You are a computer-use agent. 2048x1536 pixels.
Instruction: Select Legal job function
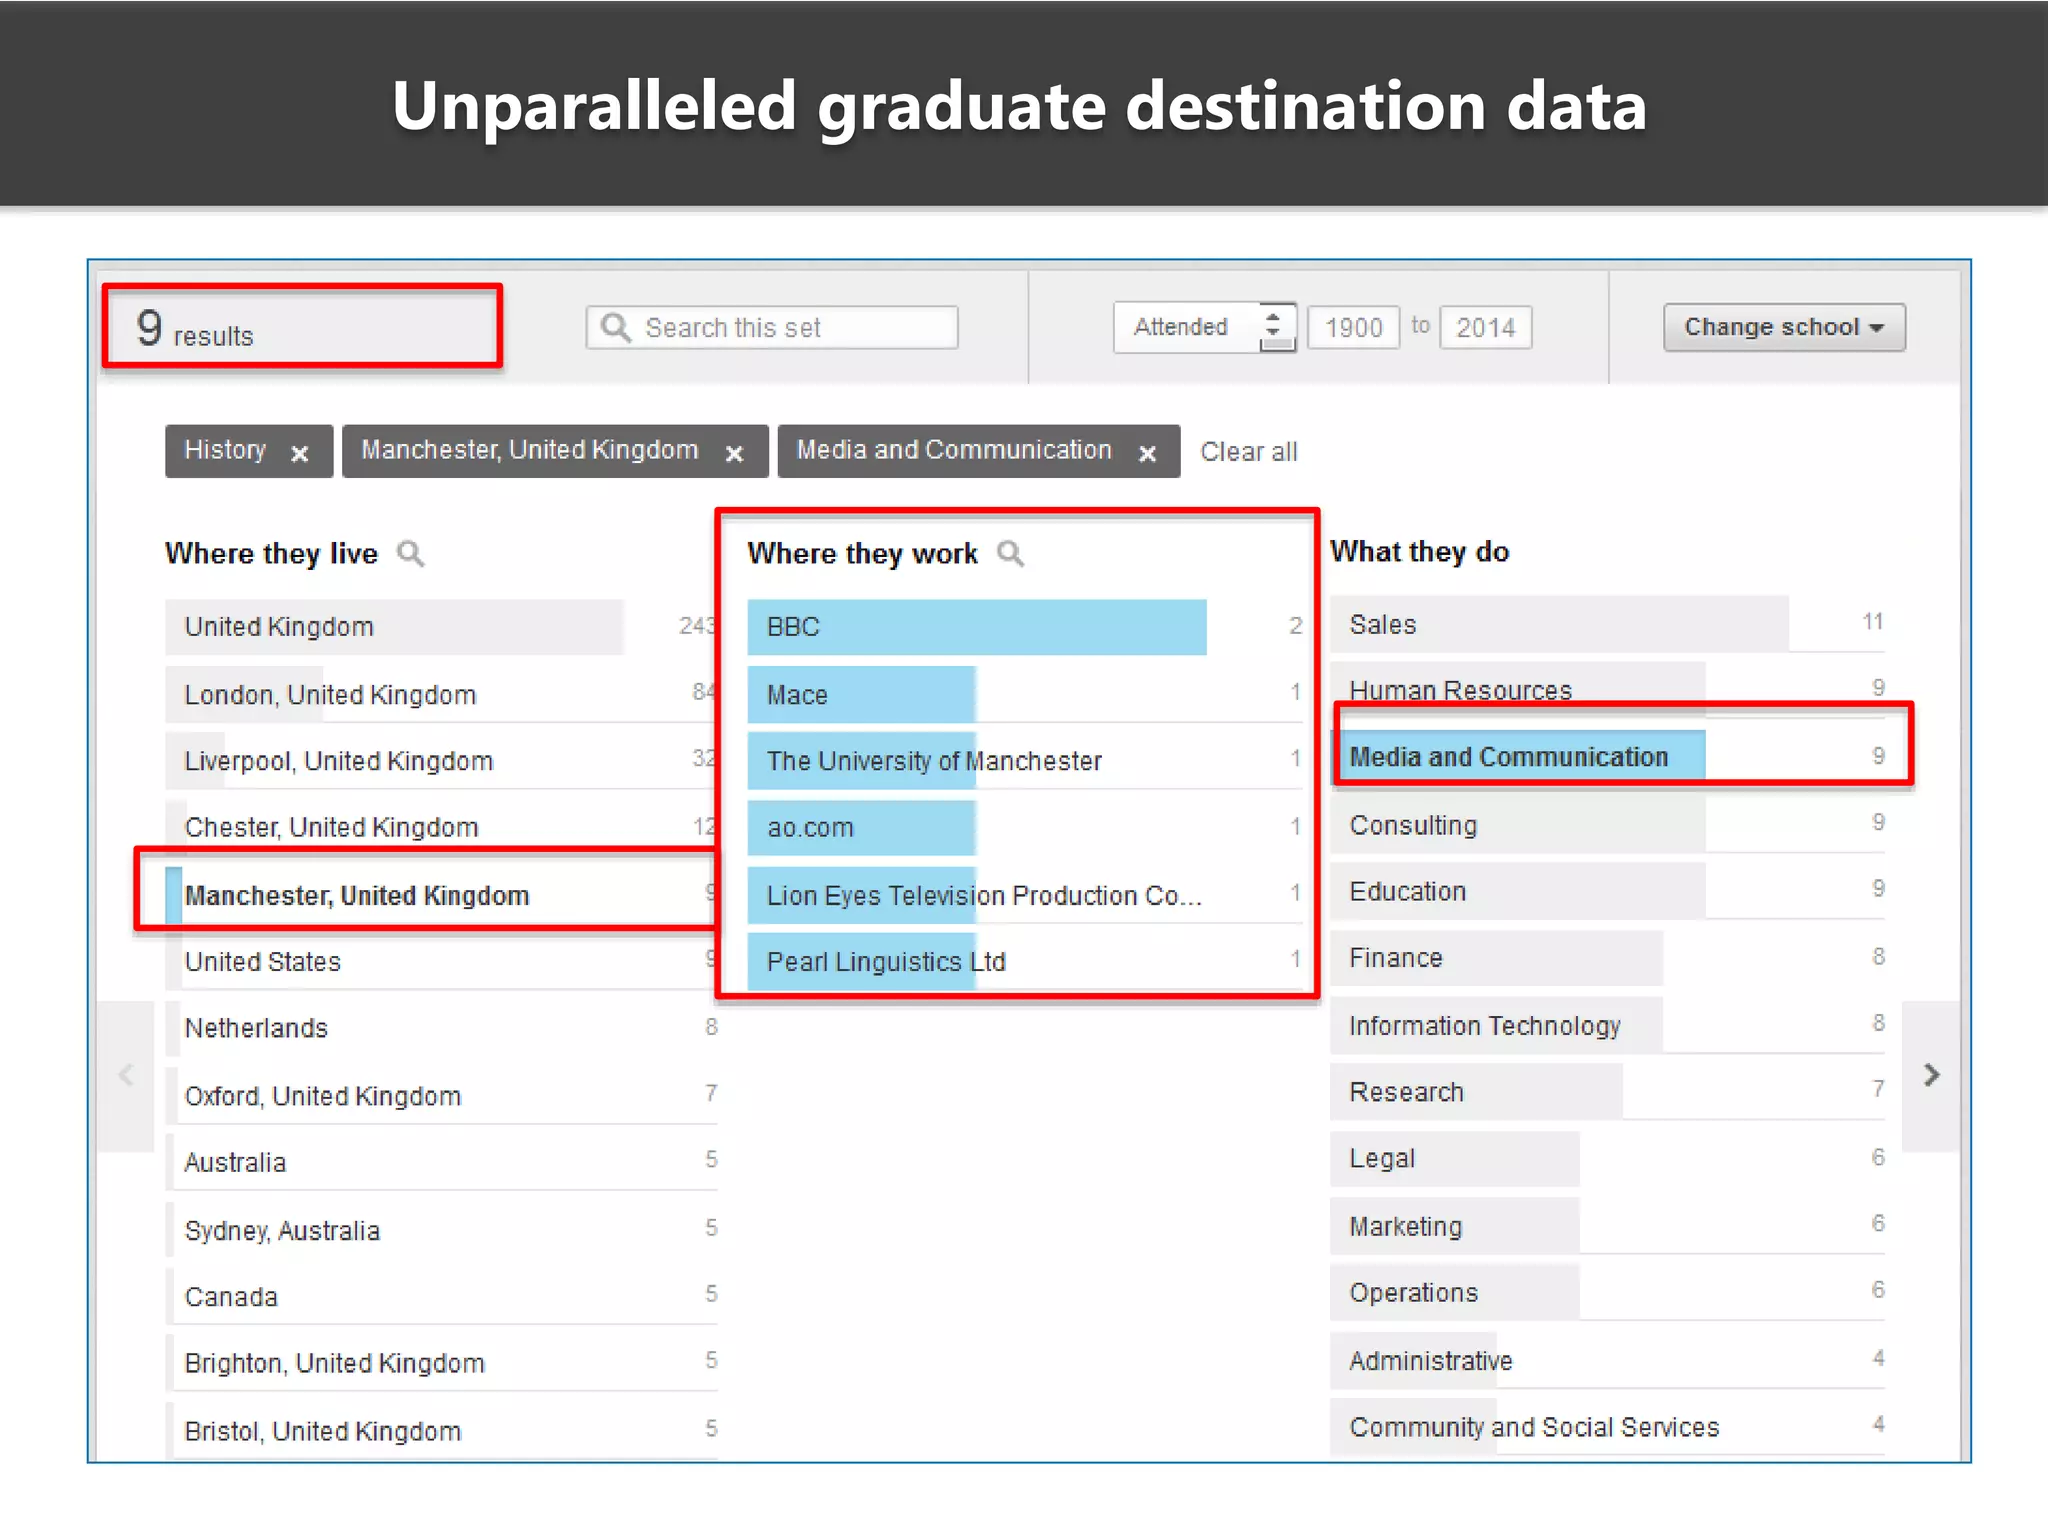(x=1607, y=1159)
